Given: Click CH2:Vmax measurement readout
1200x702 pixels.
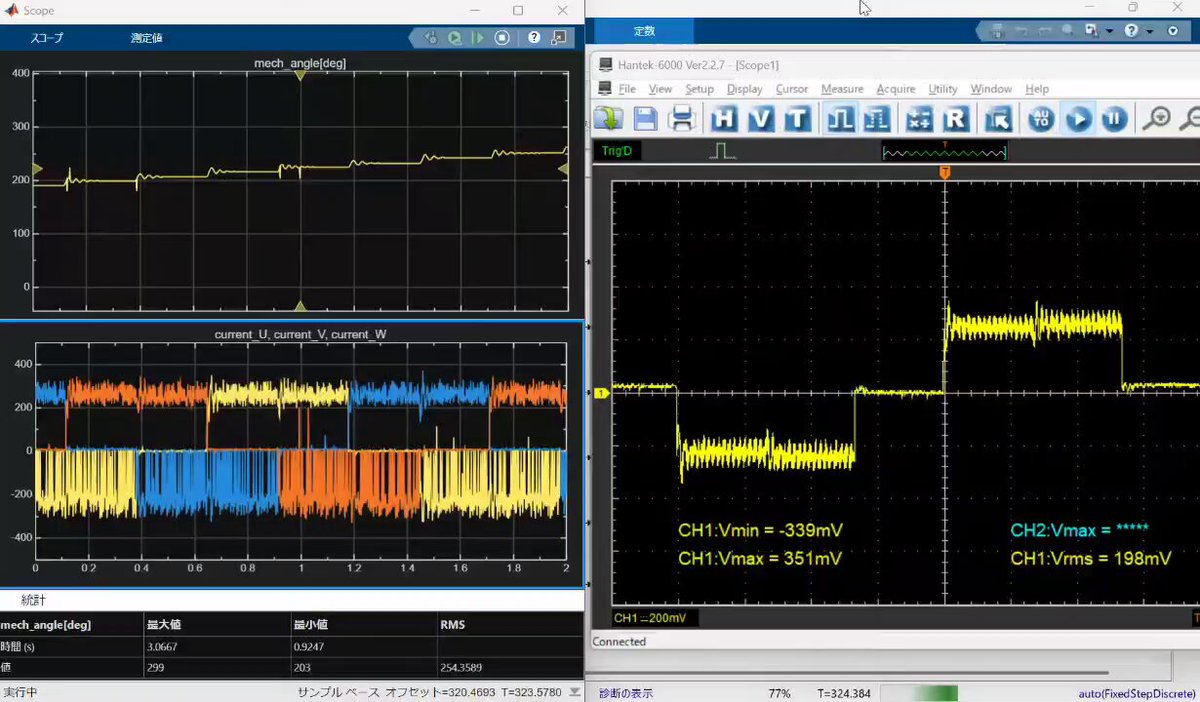Looking at the screenshot, I should coord(1079,530).
